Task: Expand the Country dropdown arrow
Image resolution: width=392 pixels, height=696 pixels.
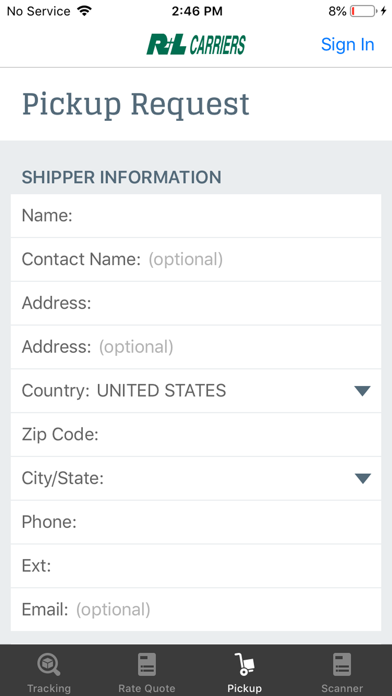Action: pos(362,391)
